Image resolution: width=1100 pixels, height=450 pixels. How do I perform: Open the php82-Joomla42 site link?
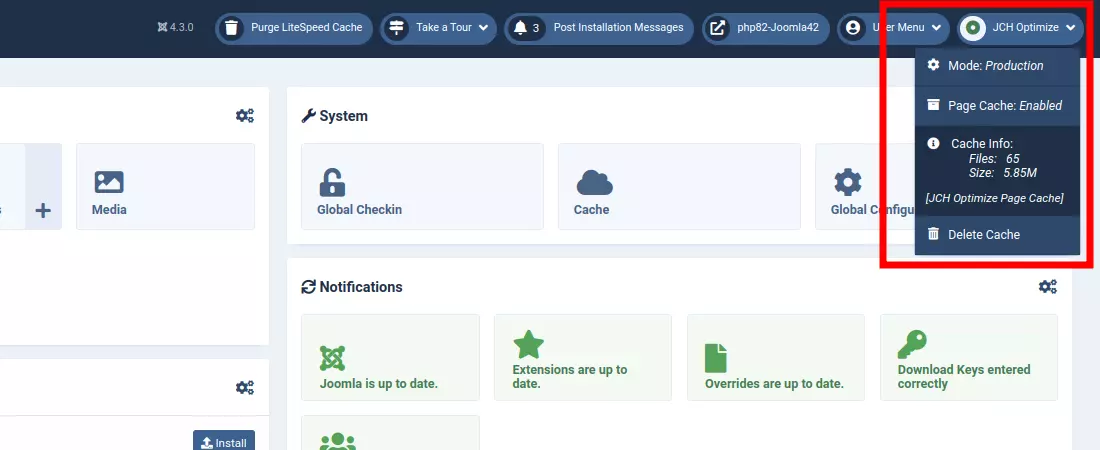pyautogui.click(x=766, y=28)
